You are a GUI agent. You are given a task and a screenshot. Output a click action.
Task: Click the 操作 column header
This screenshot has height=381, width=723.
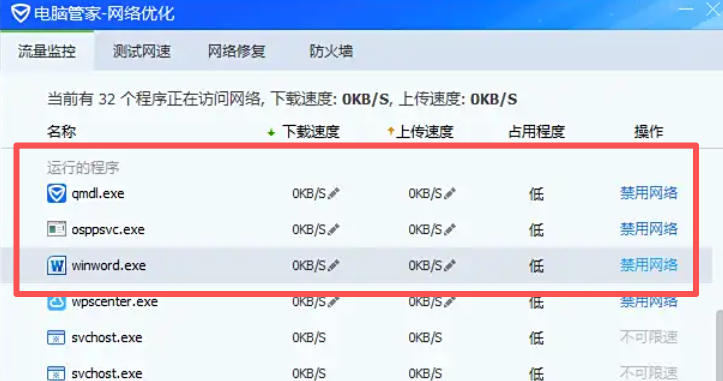[x=649, y=132]
